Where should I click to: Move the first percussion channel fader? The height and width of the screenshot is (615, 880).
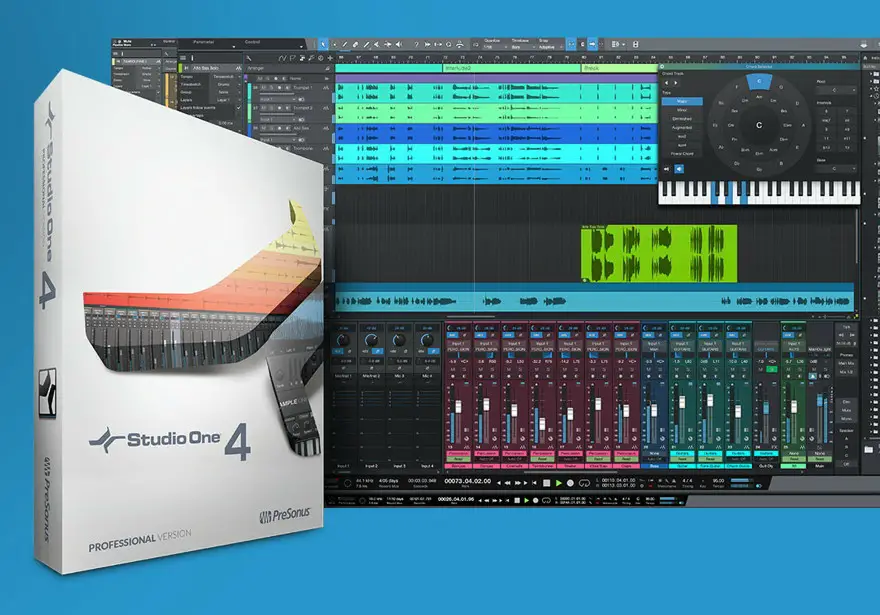click(458, 406)
